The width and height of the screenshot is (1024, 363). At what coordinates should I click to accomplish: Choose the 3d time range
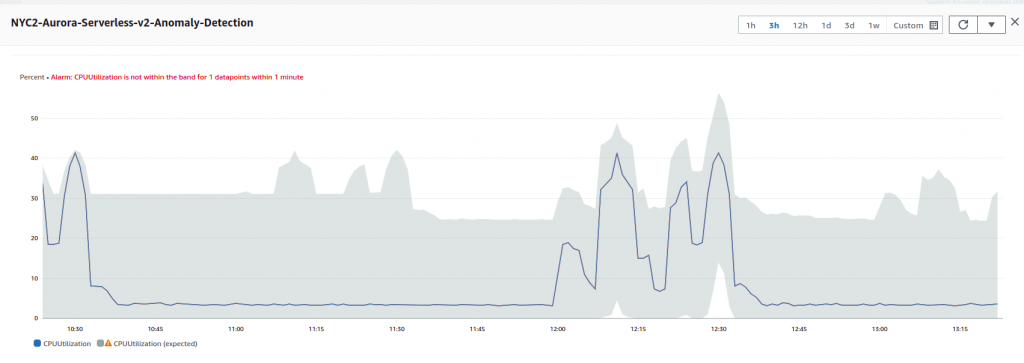coord(849,25)
